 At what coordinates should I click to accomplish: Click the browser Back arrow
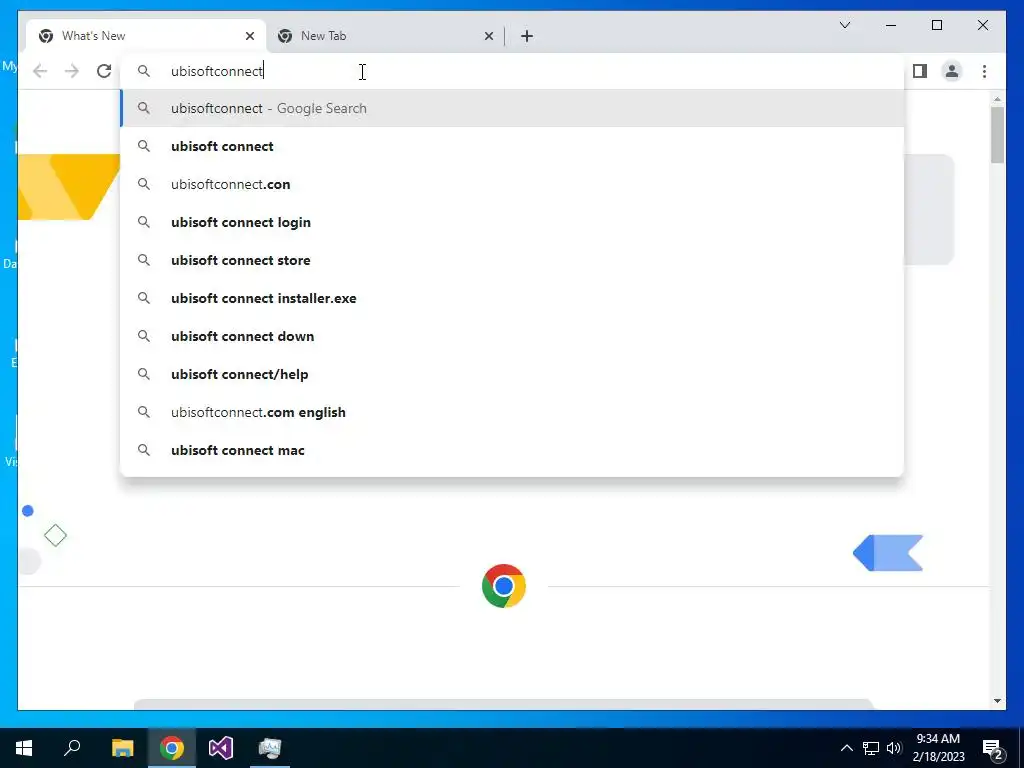point(40,71)
